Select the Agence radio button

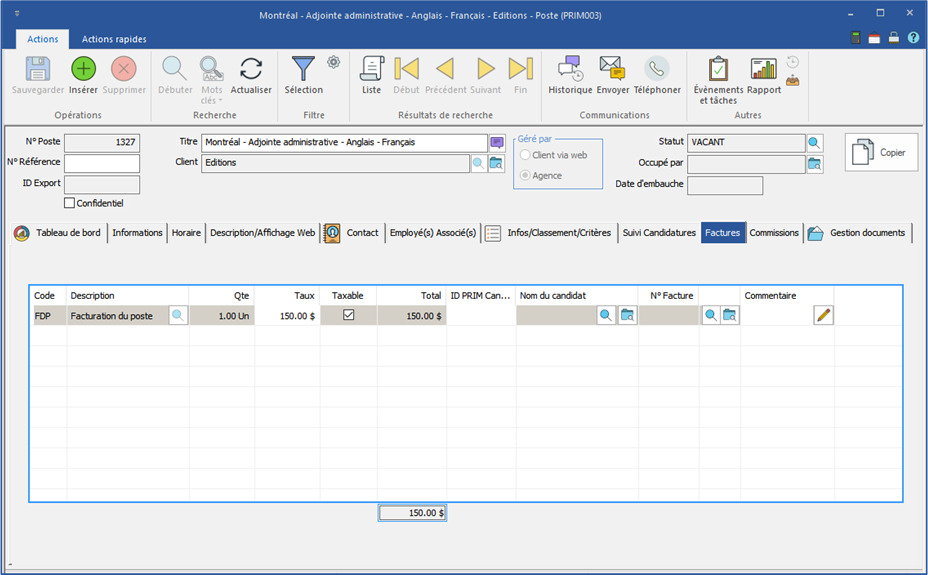click(x=525, y=176)
